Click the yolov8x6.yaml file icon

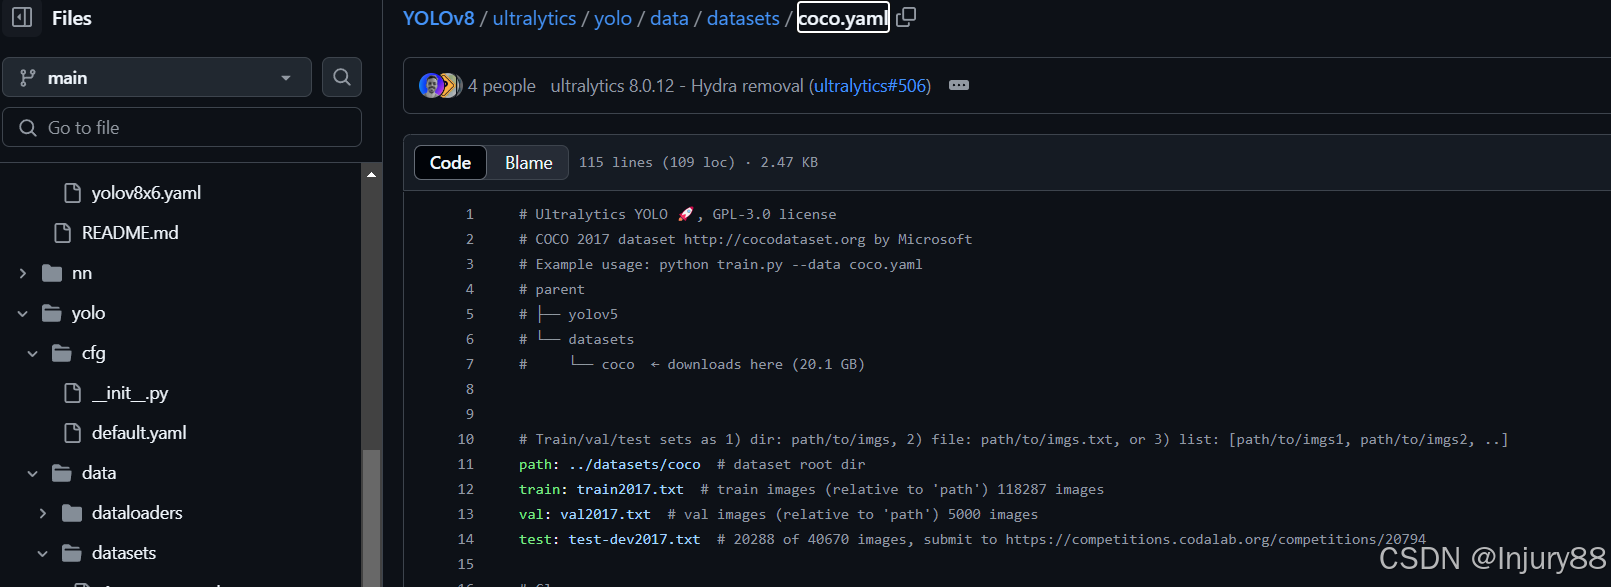pyautogui.click(x=72, y=193)
